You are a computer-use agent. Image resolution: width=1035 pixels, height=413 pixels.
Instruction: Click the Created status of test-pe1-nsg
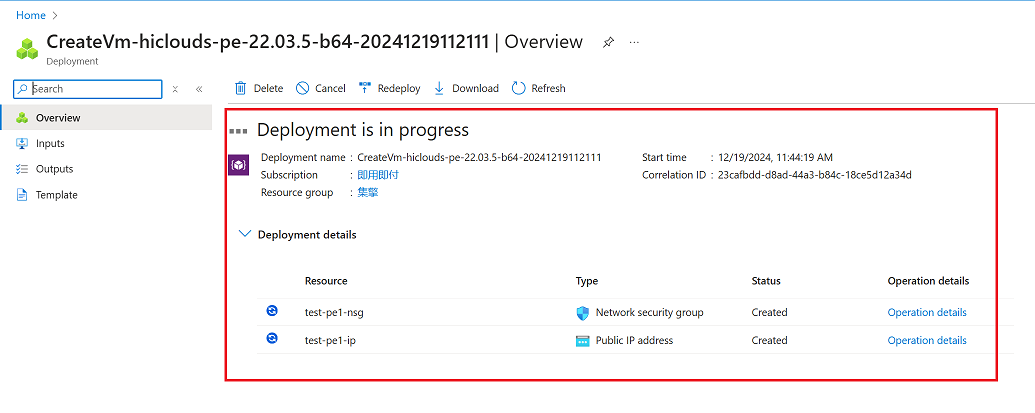click(769, 313)
